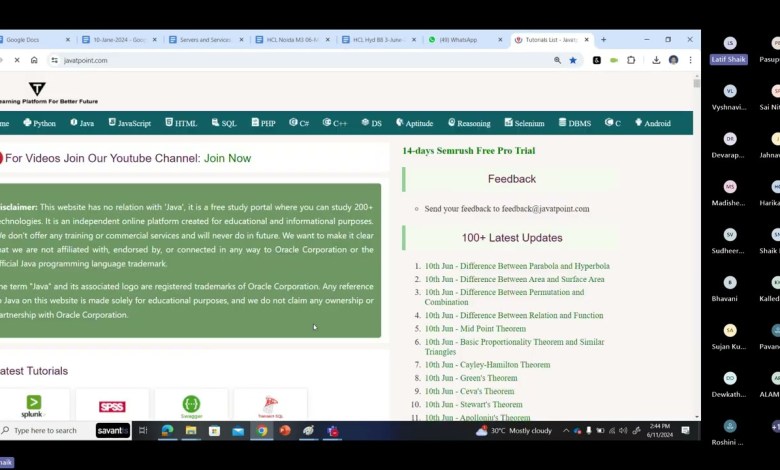Image resolution: width=780 pixels, height=470 pixels.
Task: Open Difference Between Parabola and Hyperbola
Action: (x=517, y=266)
